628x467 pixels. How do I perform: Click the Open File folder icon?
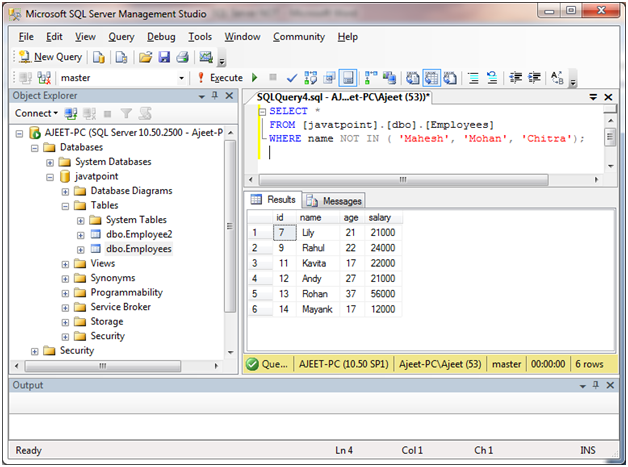point(145,57)
